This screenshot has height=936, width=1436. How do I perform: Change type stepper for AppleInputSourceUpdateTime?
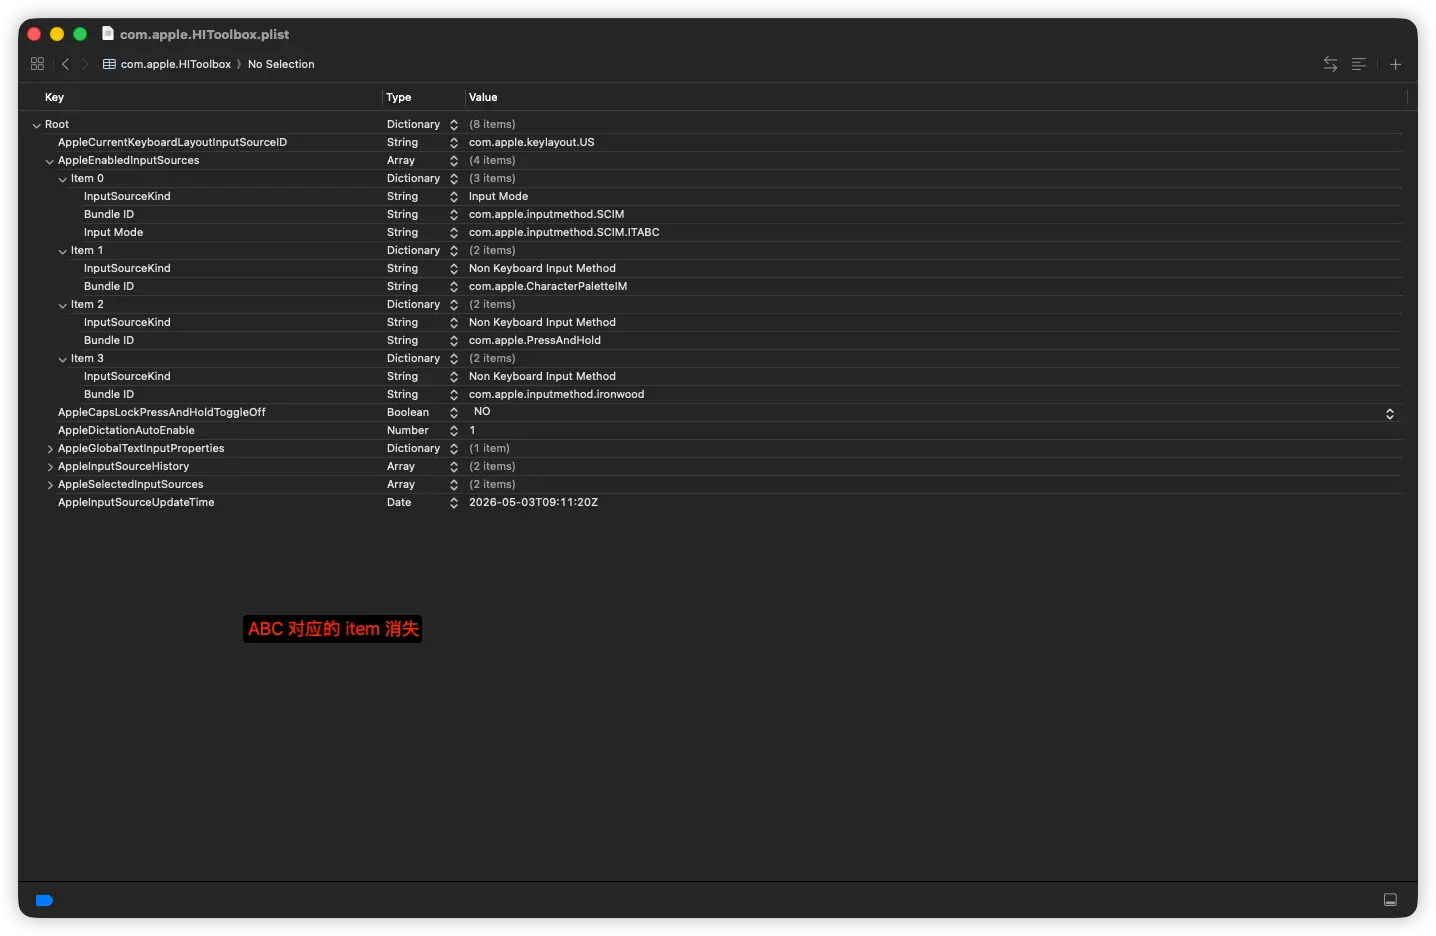(454, 503)
